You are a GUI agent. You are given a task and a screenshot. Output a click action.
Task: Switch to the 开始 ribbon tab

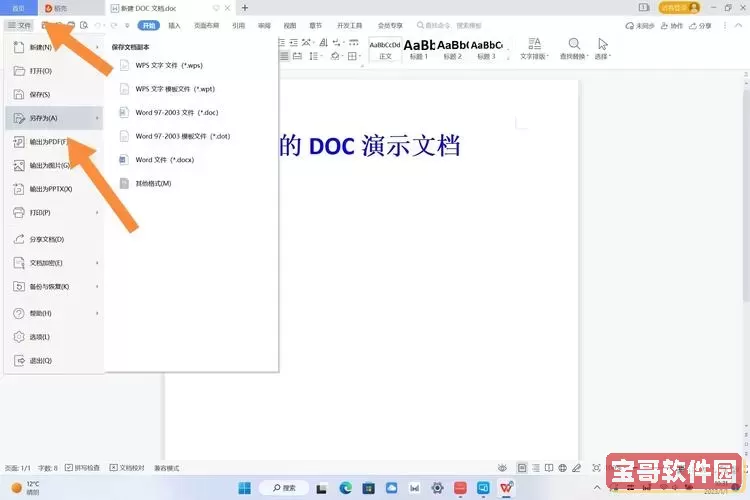click(x=149, y=25)
